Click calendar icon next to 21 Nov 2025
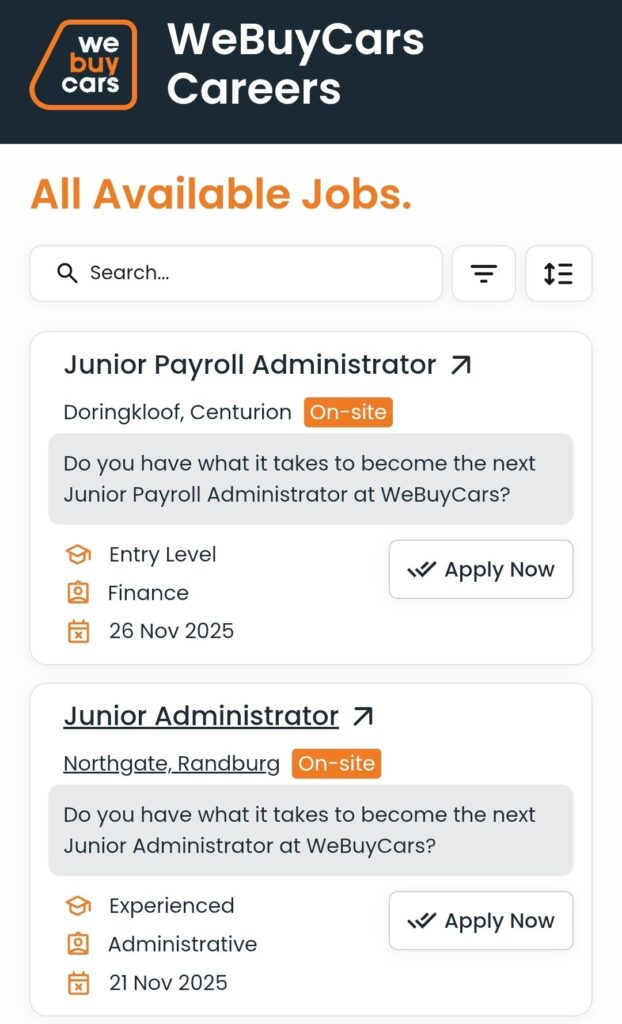This screenshot has height=1024, width=622. click(x=77, y=983)
